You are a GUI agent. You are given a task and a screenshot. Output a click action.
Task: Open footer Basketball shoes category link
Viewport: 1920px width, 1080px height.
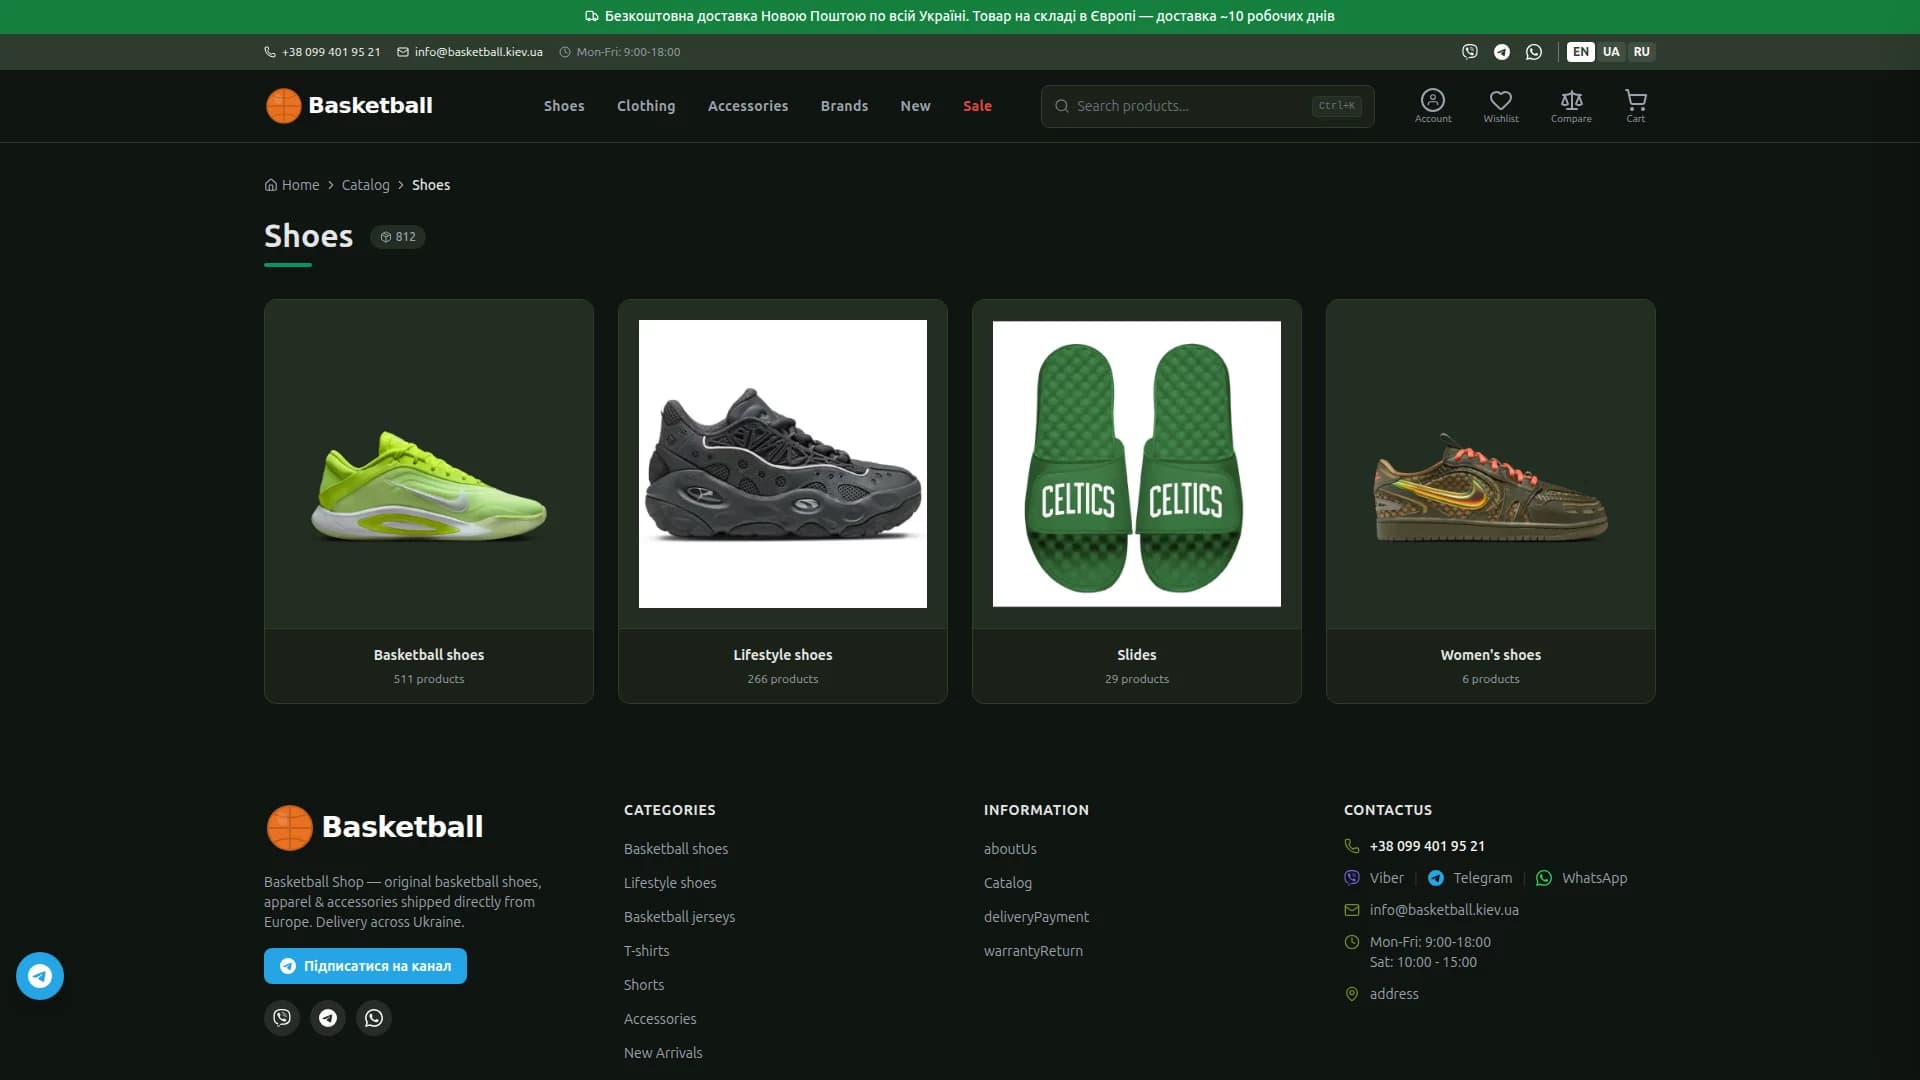coord(676,849)
